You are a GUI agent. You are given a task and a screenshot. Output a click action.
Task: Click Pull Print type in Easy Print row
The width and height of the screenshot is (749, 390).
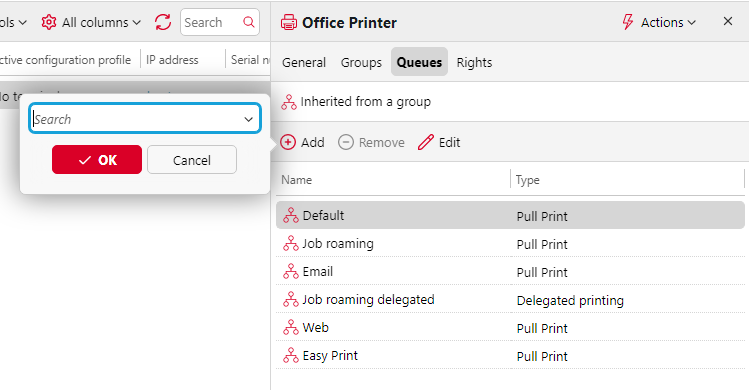coord(542,357)
